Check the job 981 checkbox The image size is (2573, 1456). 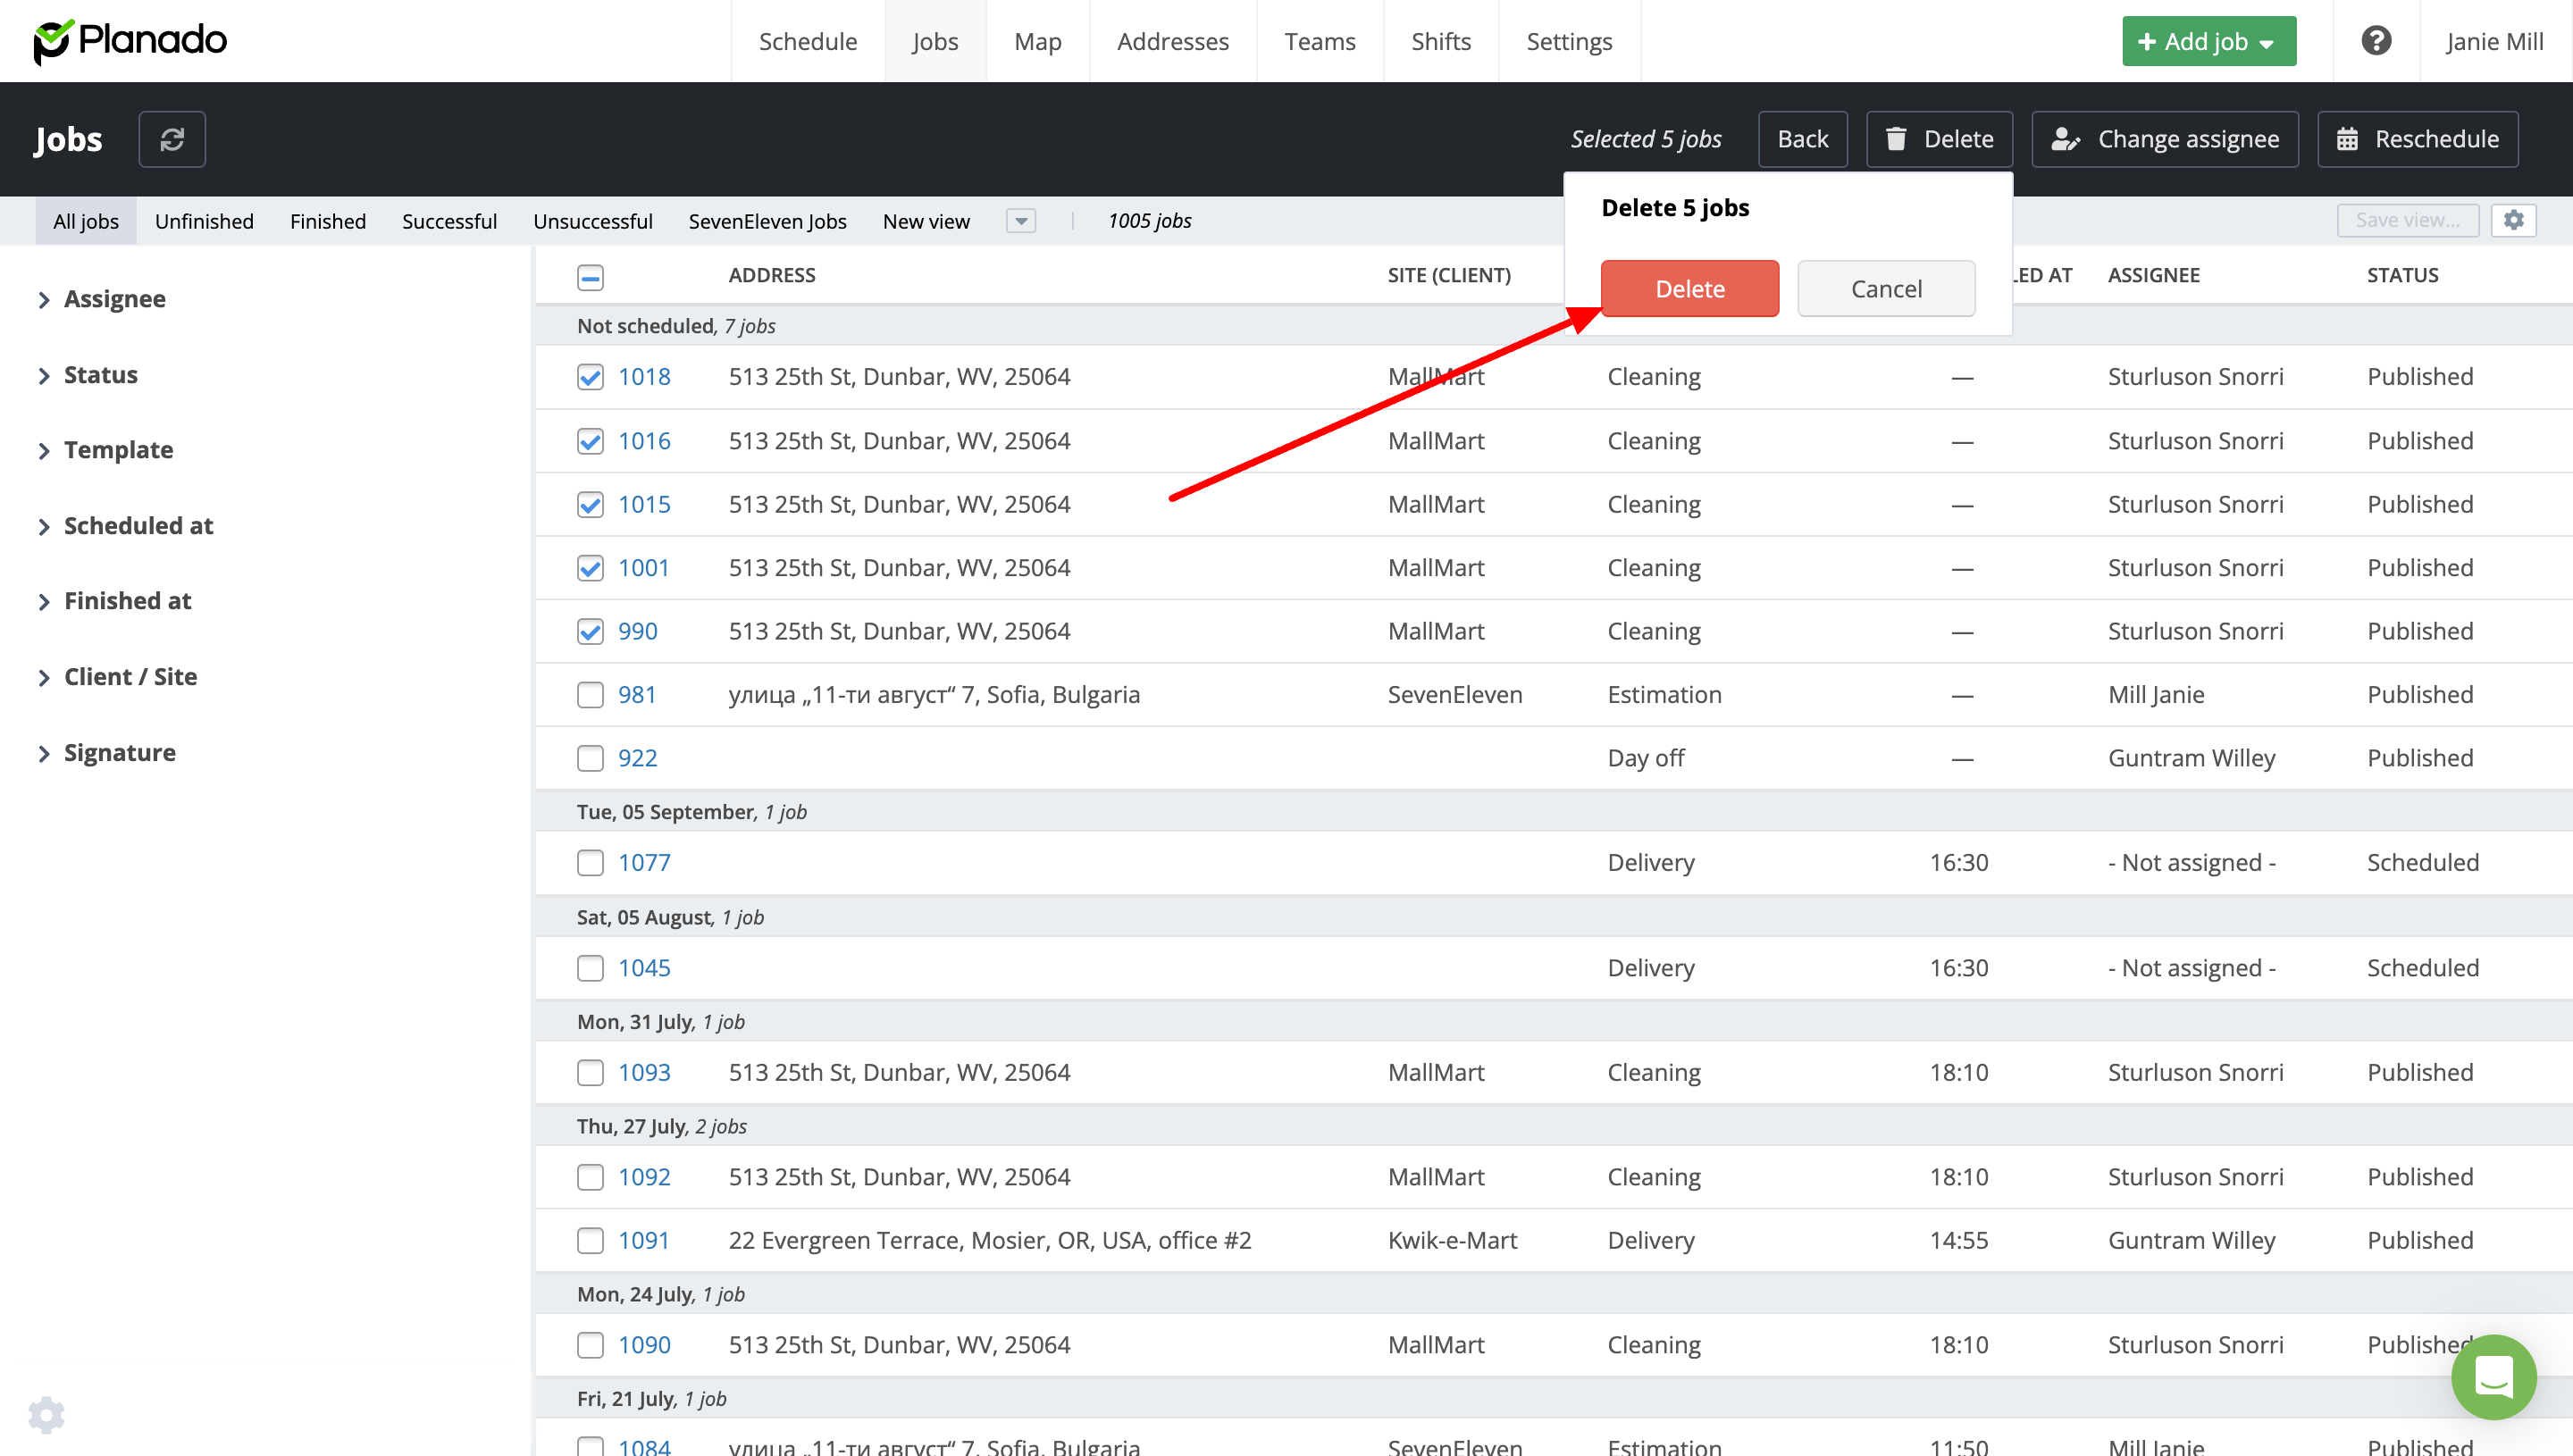pos(590,695)
